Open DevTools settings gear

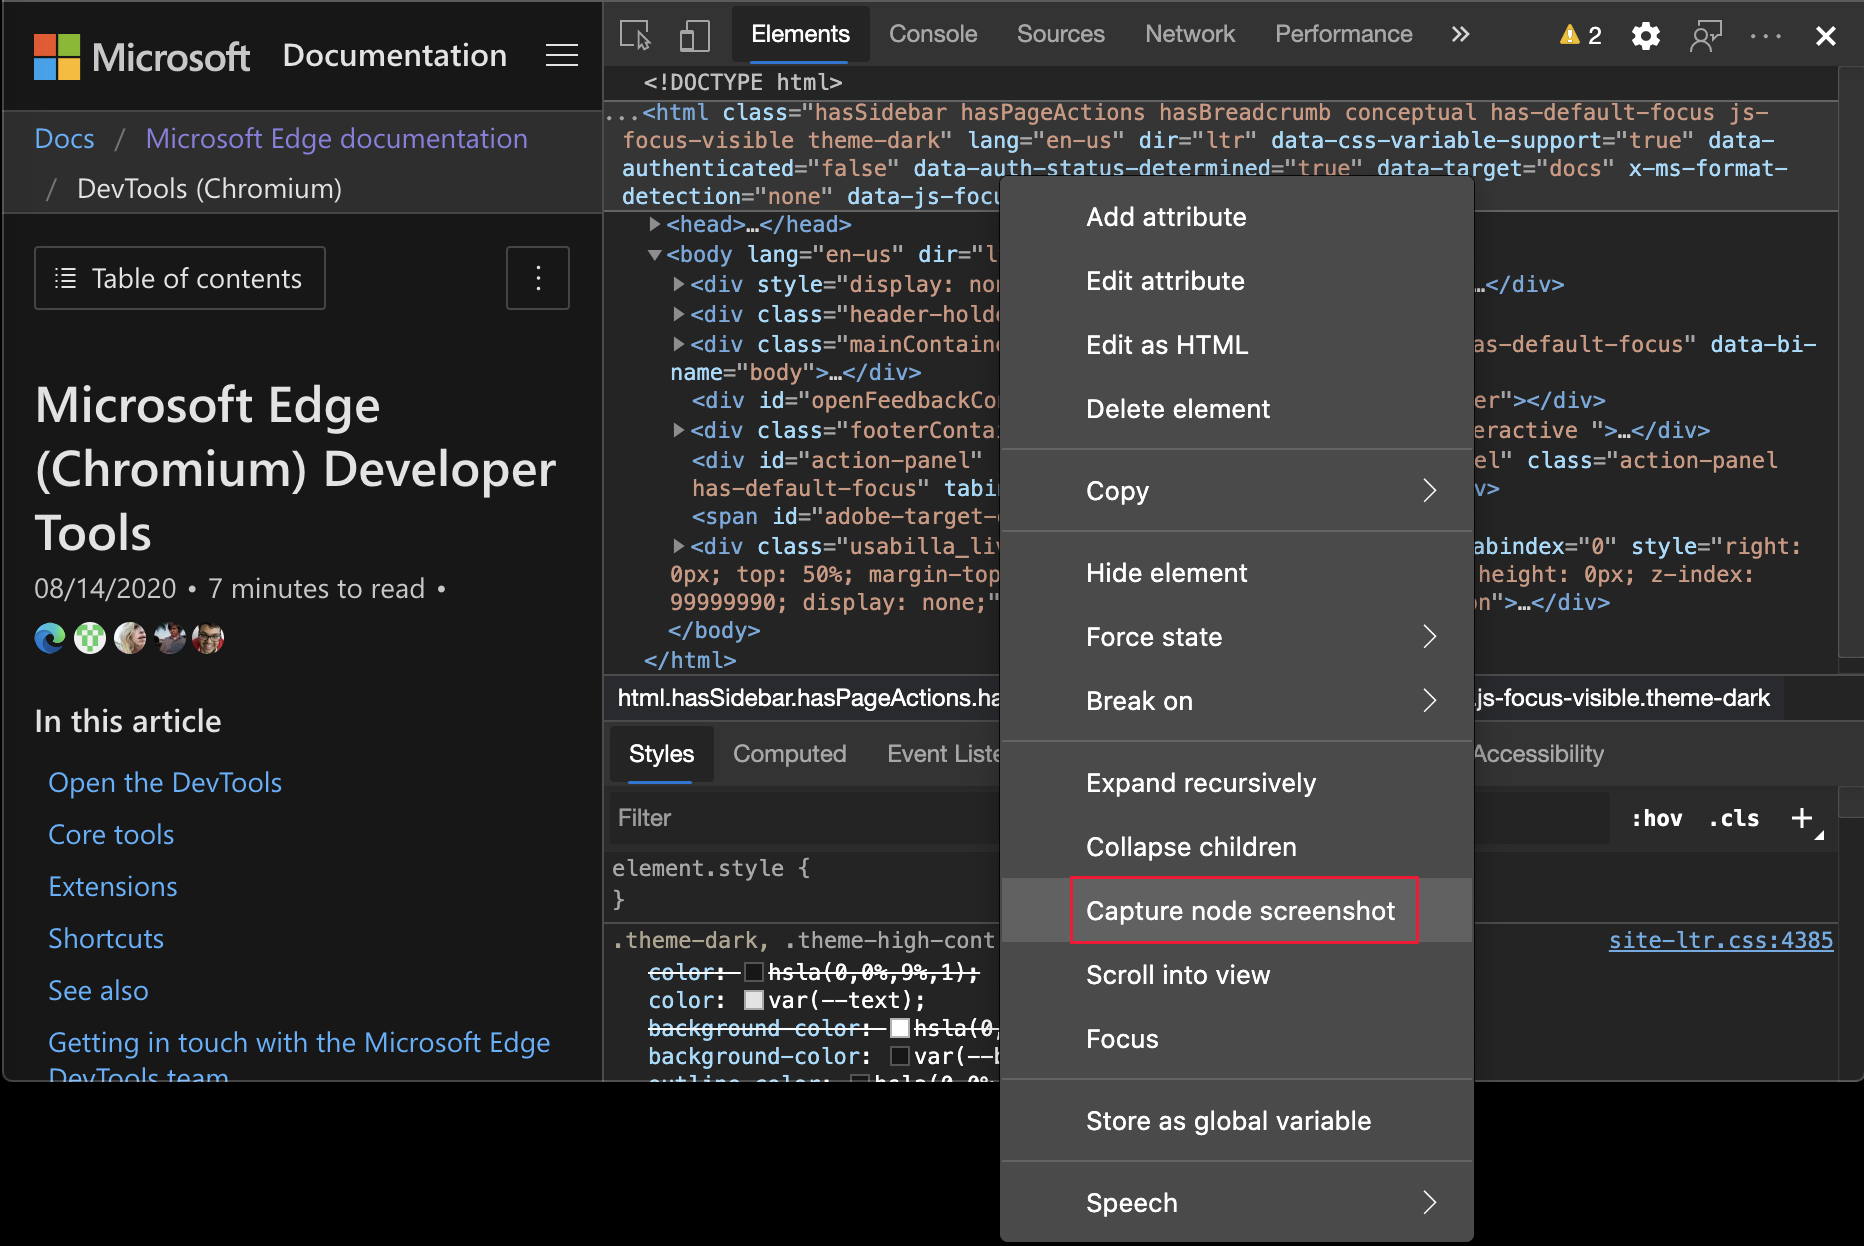pos(1645,34)
